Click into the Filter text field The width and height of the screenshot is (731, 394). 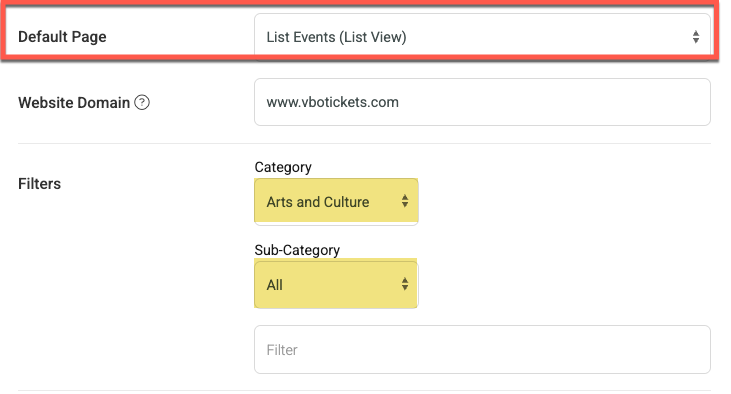[482, 350]
